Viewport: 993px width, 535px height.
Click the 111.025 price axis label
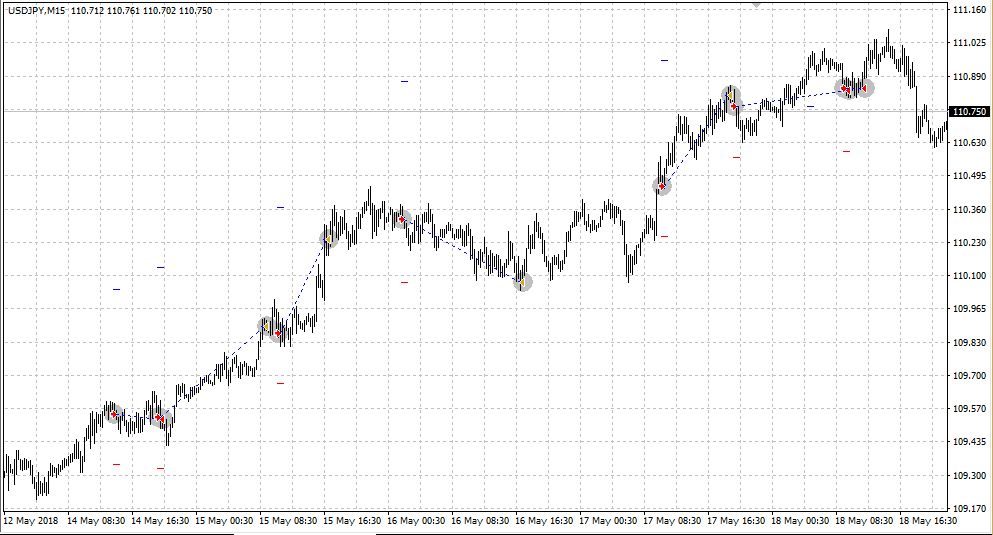[x=969, y=43]
